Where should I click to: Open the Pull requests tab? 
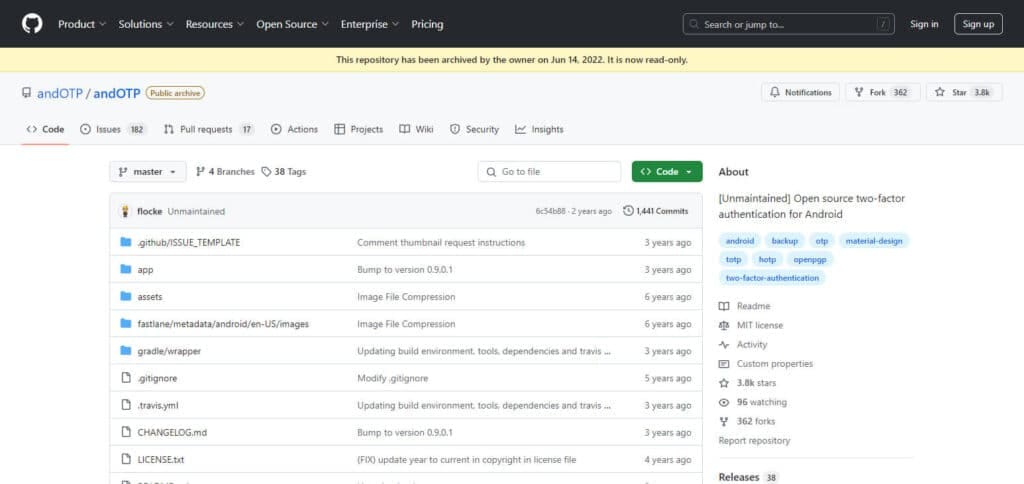click(x=208, y=129)
